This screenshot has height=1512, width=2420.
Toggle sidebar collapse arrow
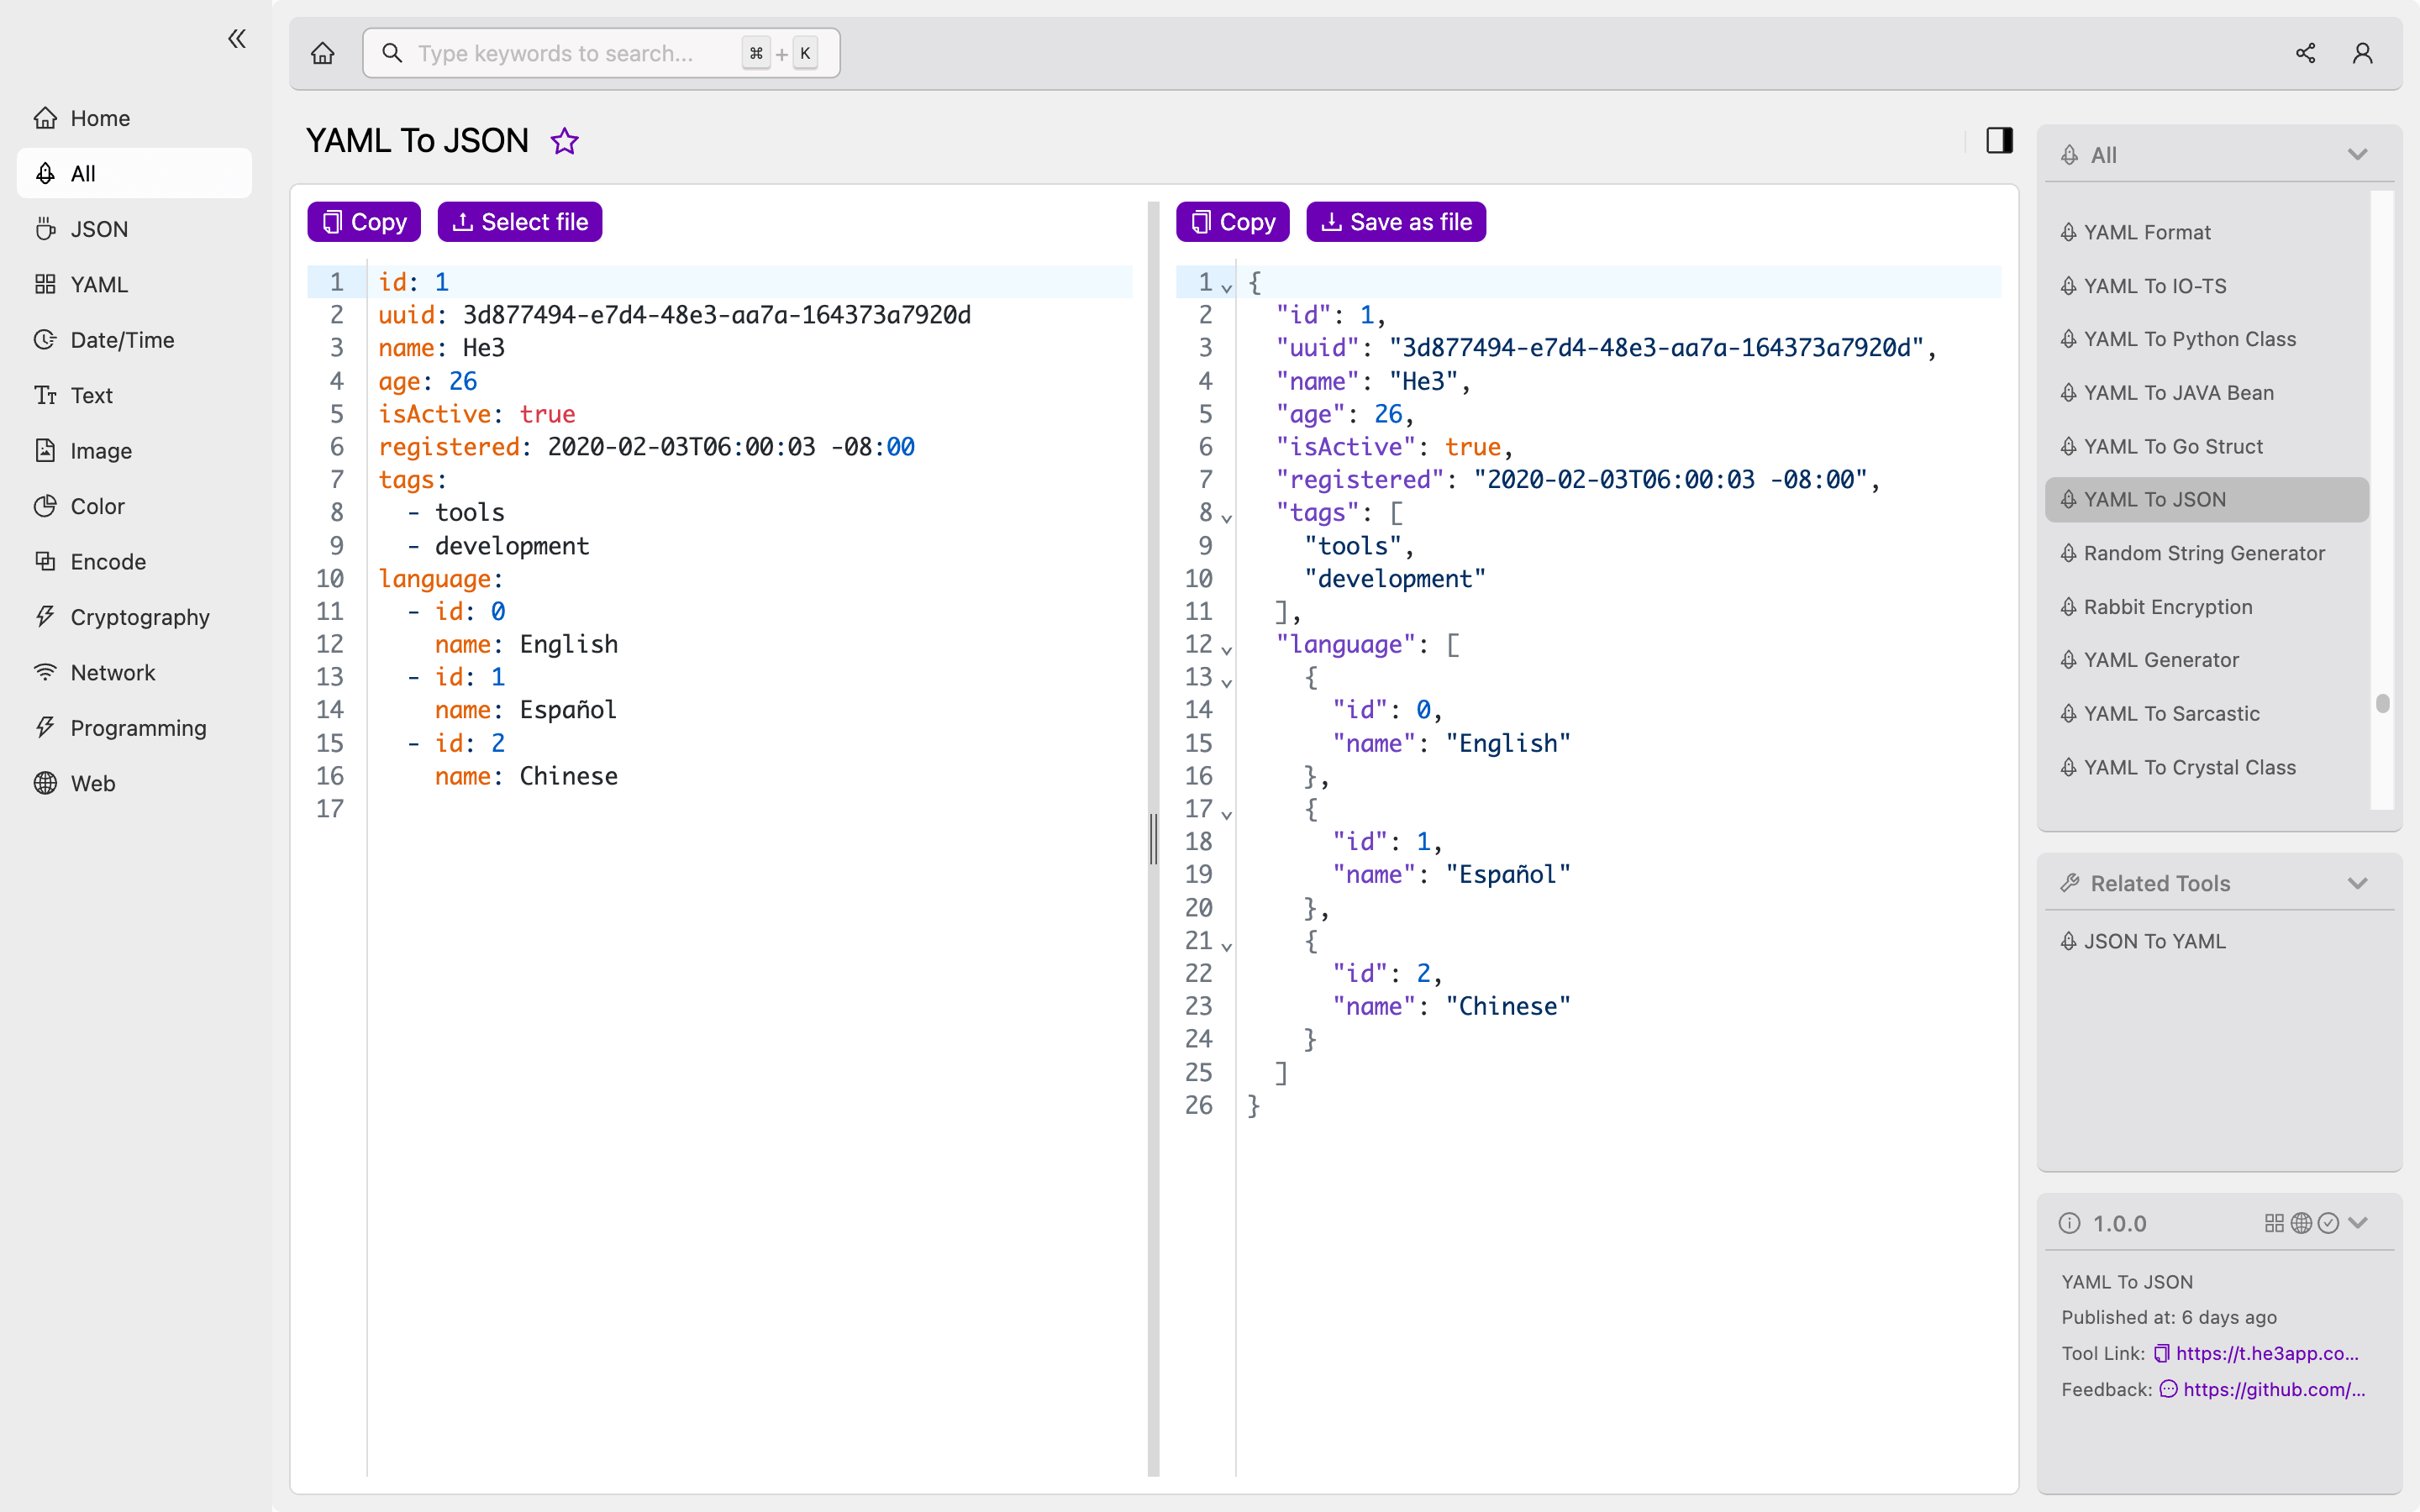point(237,37)
